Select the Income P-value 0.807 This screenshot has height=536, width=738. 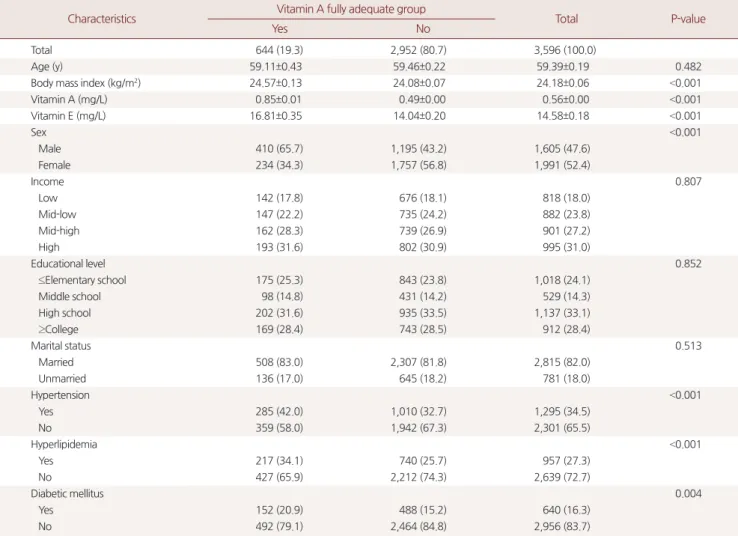688,182
